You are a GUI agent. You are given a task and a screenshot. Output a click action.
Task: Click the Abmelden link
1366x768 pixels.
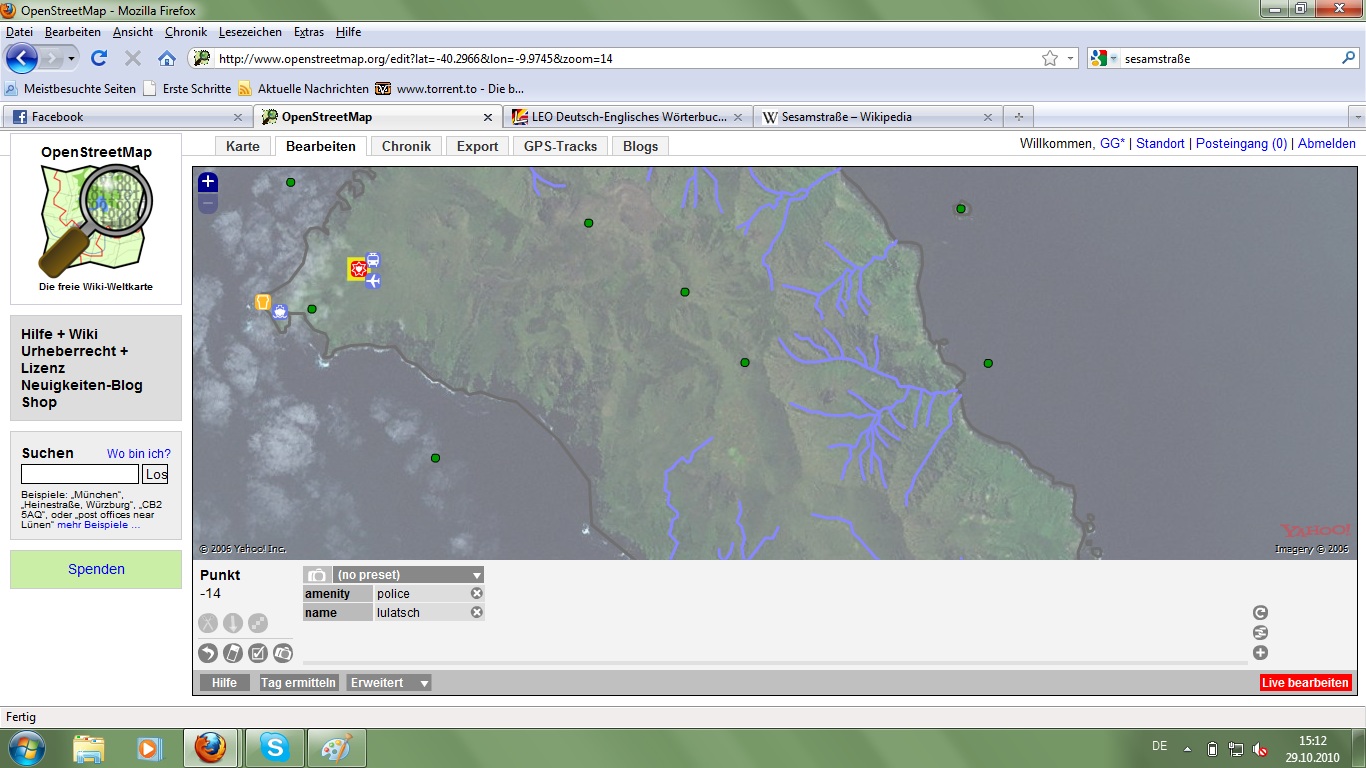[1327, 144]
